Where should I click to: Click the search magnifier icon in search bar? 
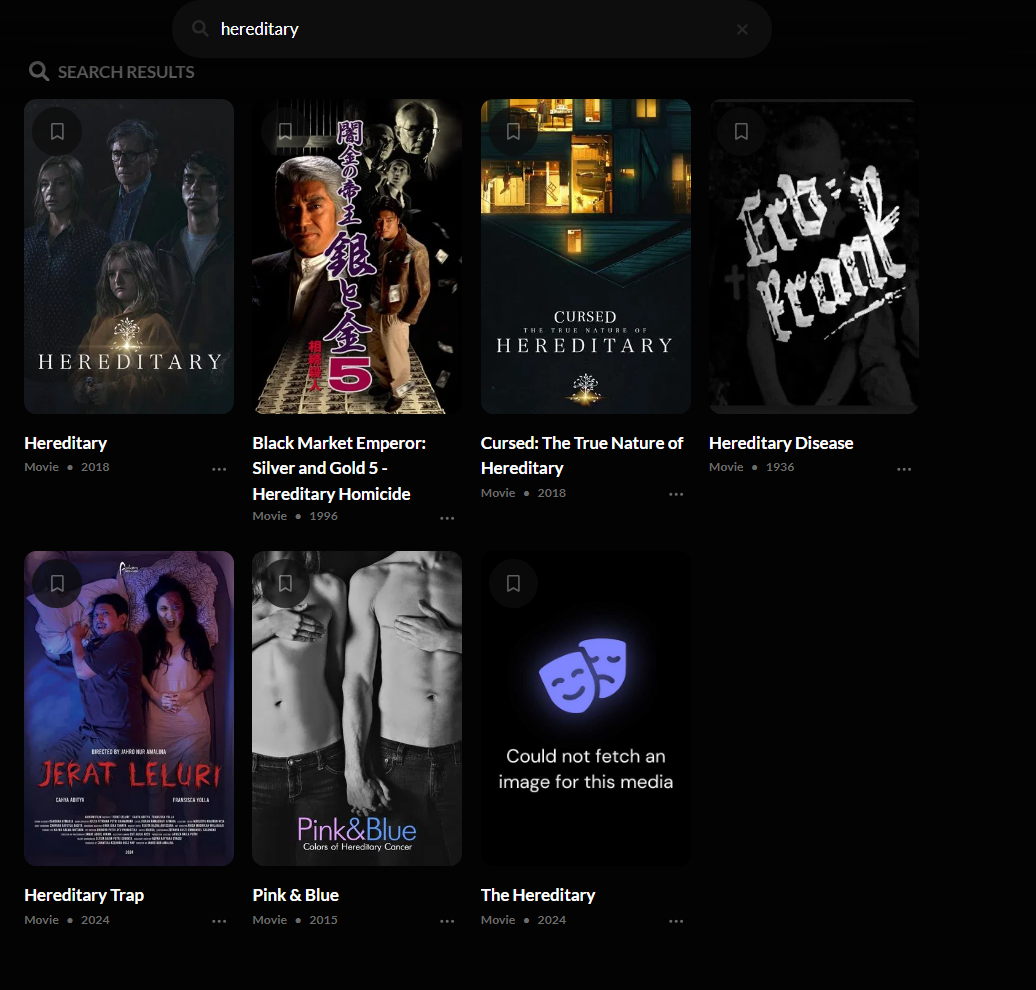200,28
